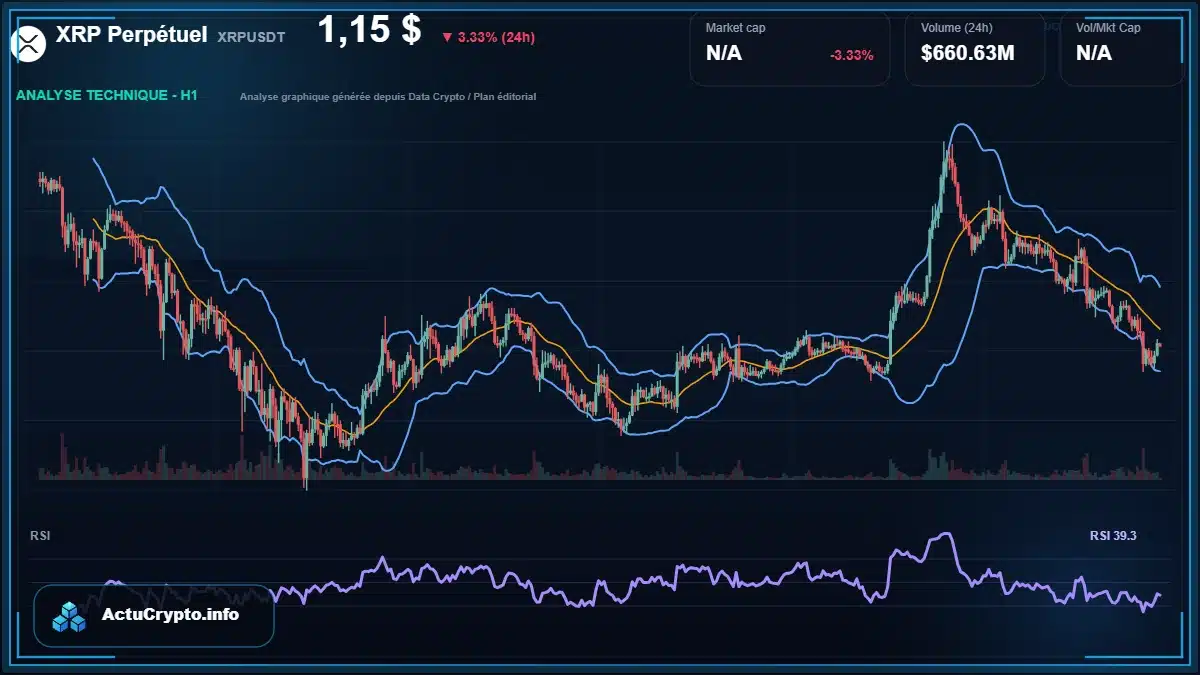Click the XRP coin logo icon
This screenshot has width=1200, height=675.
pos(29,43)
